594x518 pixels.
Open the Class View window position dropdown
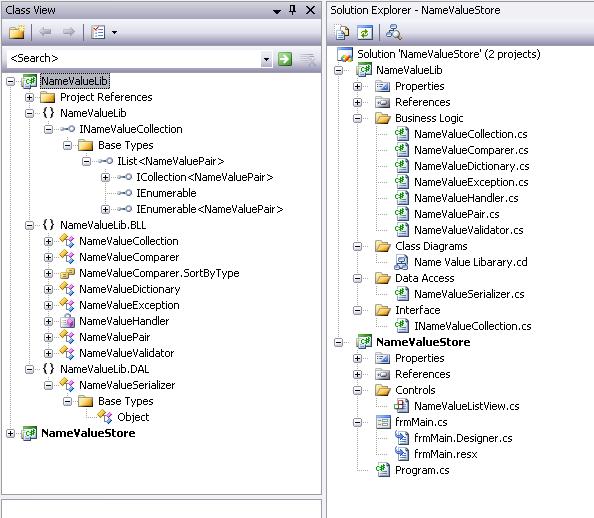(277, 11)
